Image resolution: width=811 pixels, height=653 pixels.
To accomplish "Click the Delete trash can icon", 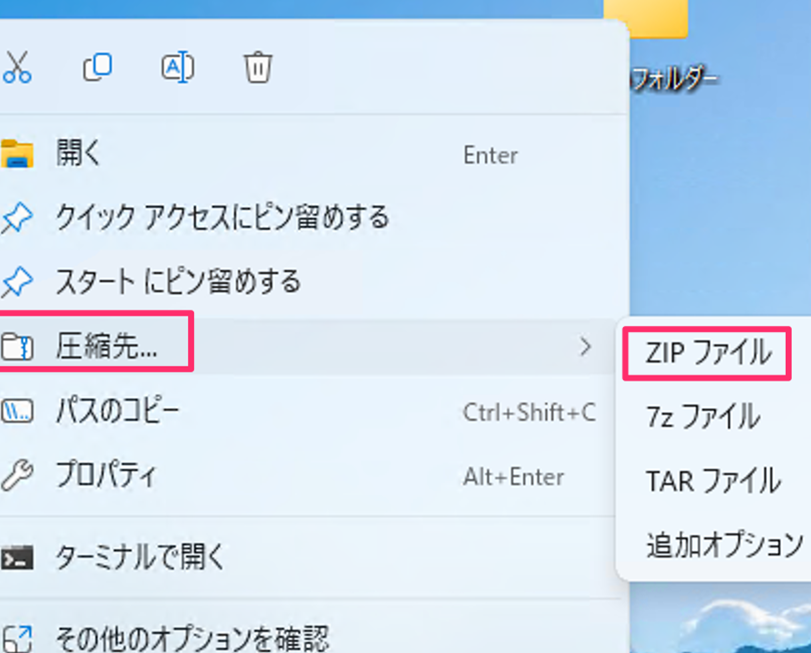I will coord(258,67).
